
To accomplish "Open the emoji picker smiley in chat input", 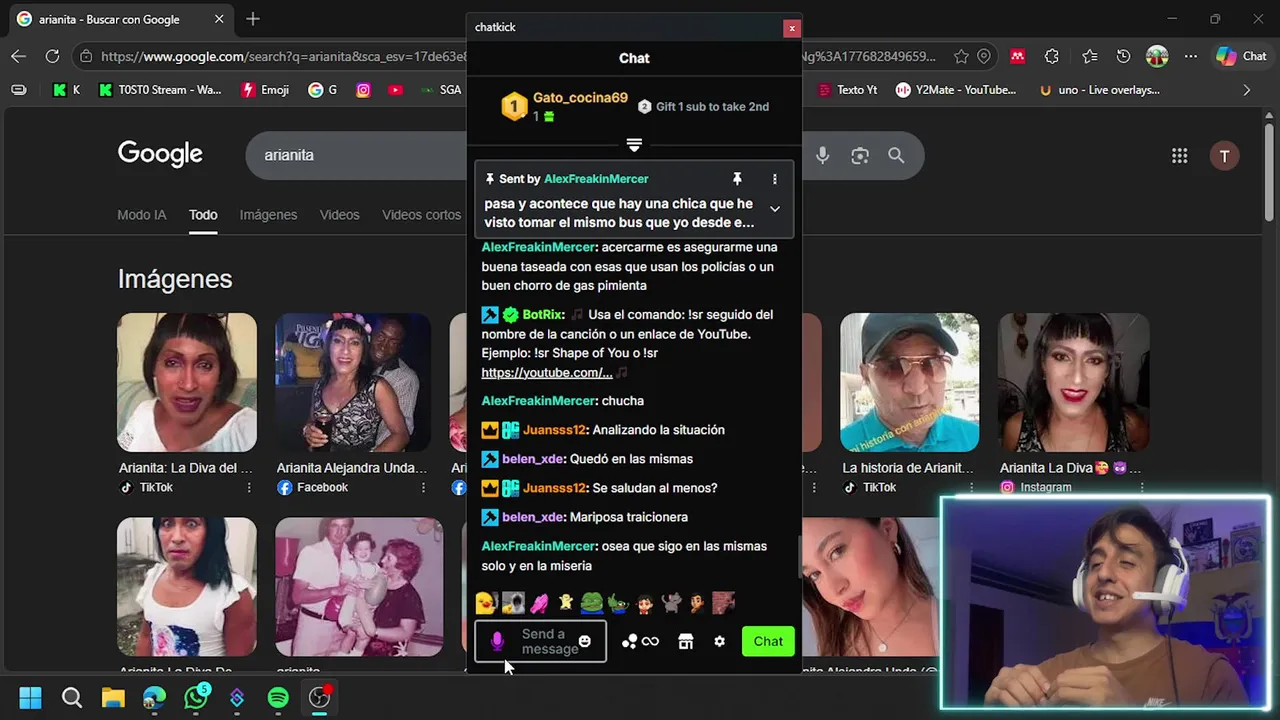I will point(585,642).
